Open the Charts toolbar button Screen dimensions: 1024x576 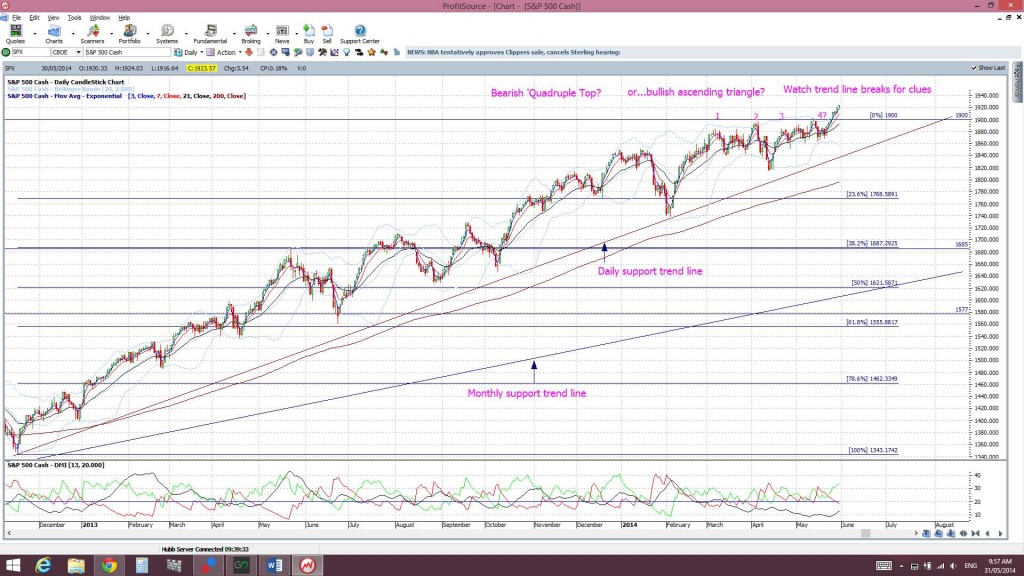[54, 34]
